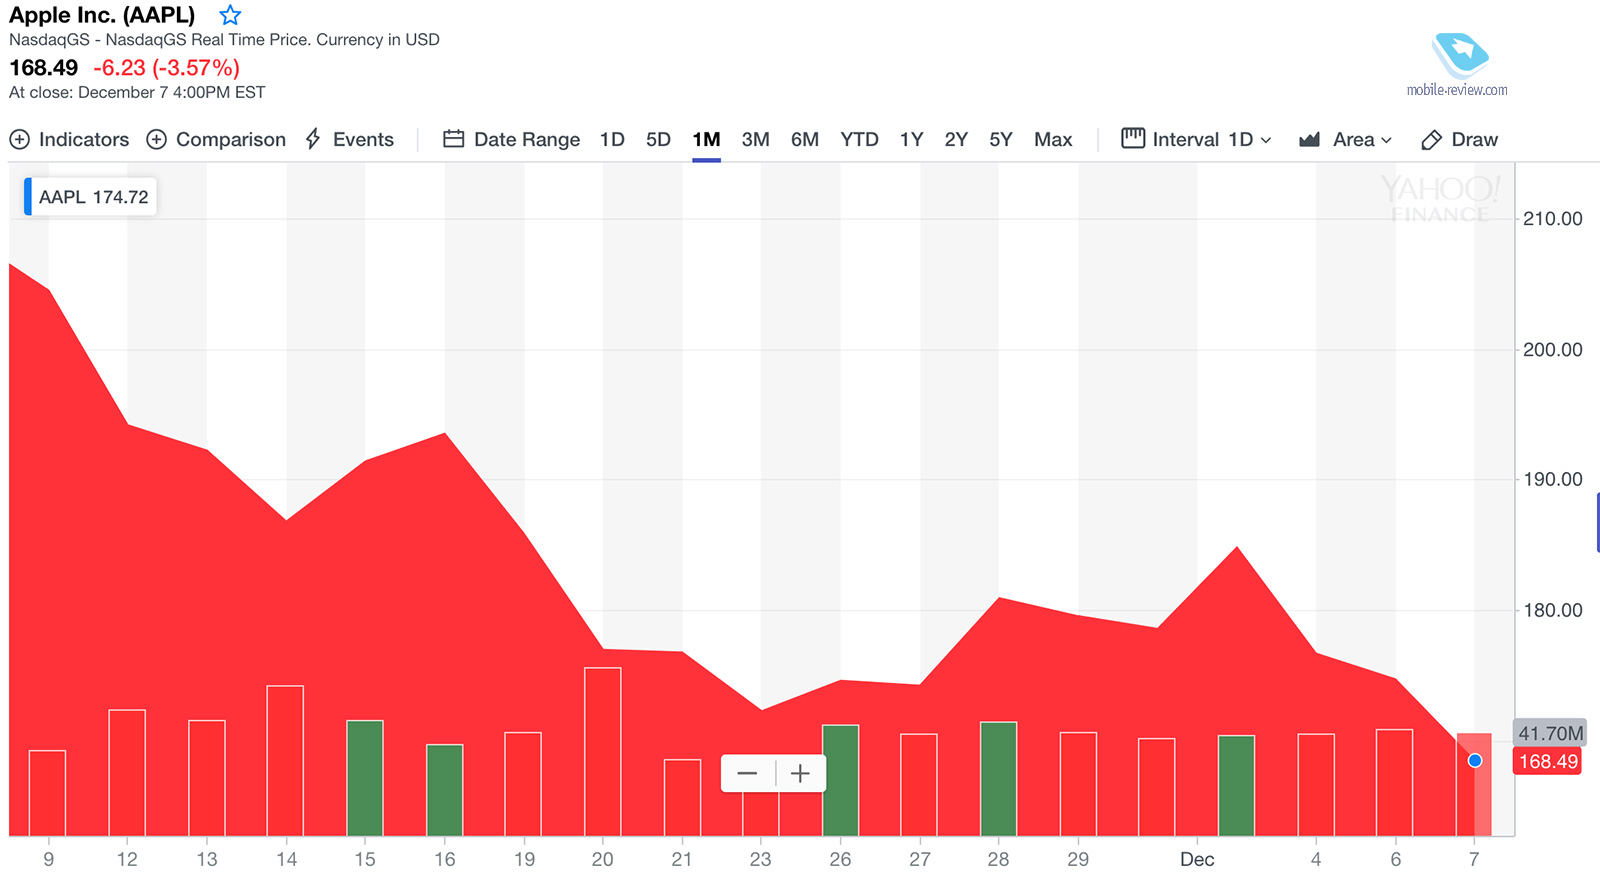Expand the Area chart type dropdown
Image resolution: width=1600 pixels, height=890 pixels.
pyautogui.click(x=1345, y=139)
